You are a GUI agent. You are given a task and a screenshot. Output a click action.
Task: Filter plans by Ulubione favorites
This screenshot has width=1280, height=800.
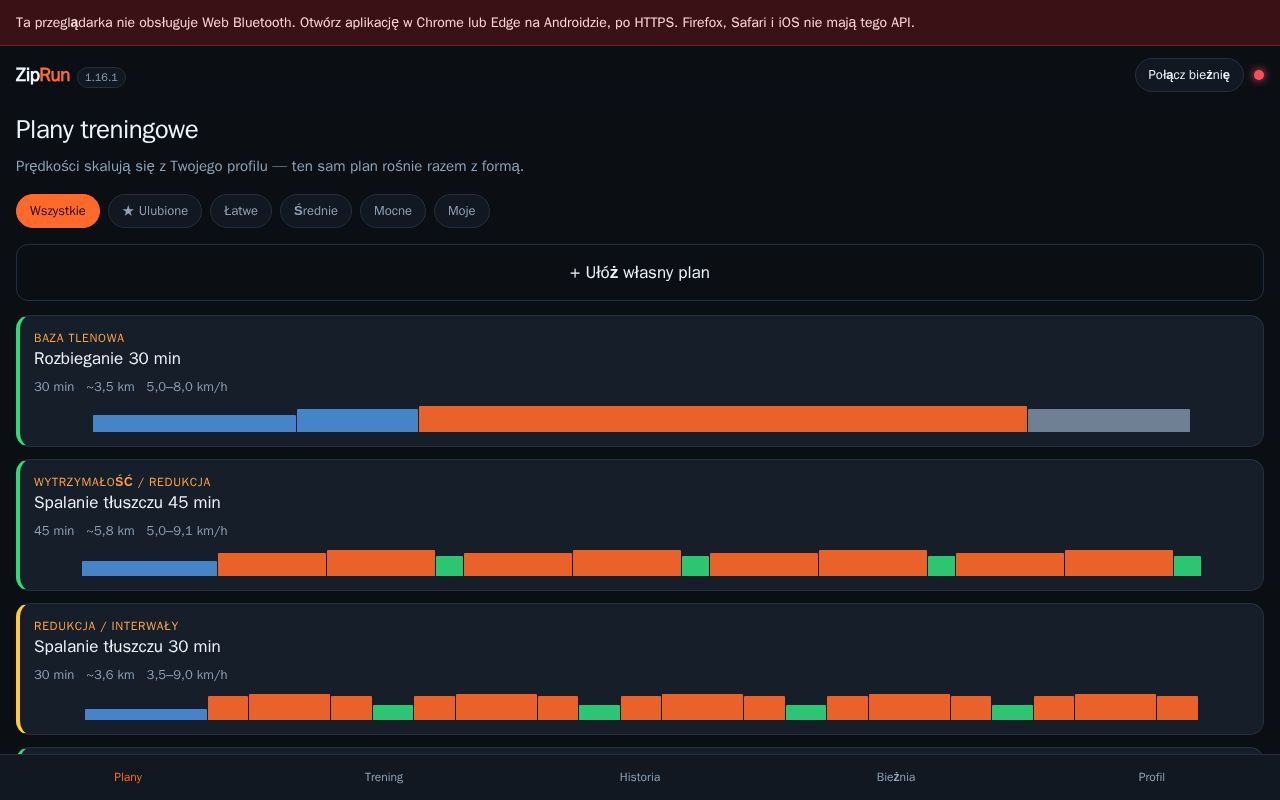[155, 211]
